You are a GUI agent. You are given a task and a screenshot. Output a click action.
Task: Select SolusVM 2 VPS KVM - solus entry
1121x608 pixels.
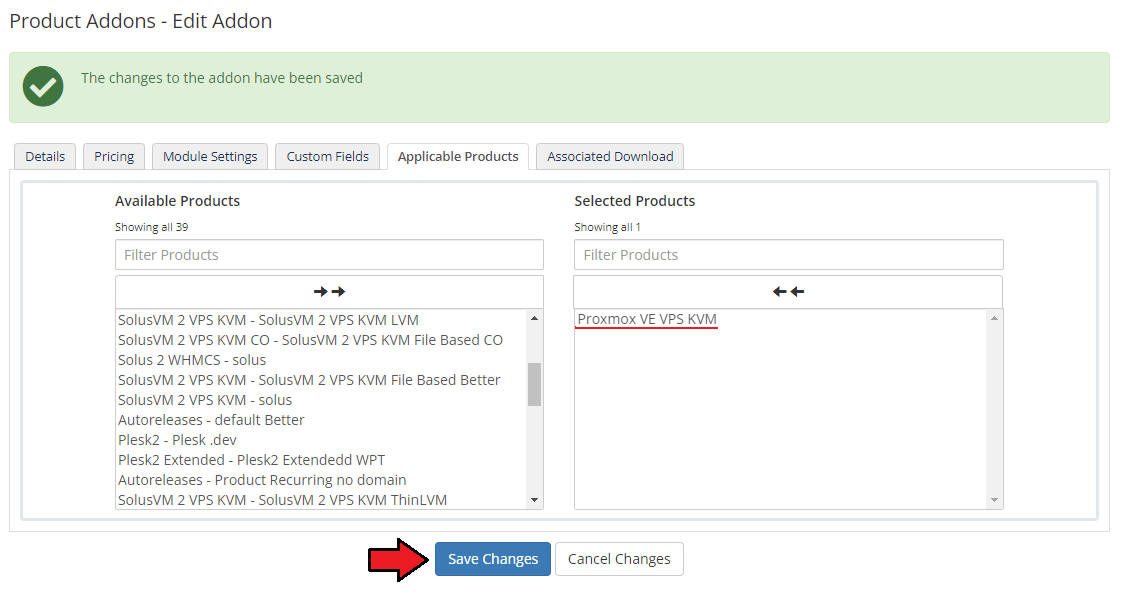point(321,400)
